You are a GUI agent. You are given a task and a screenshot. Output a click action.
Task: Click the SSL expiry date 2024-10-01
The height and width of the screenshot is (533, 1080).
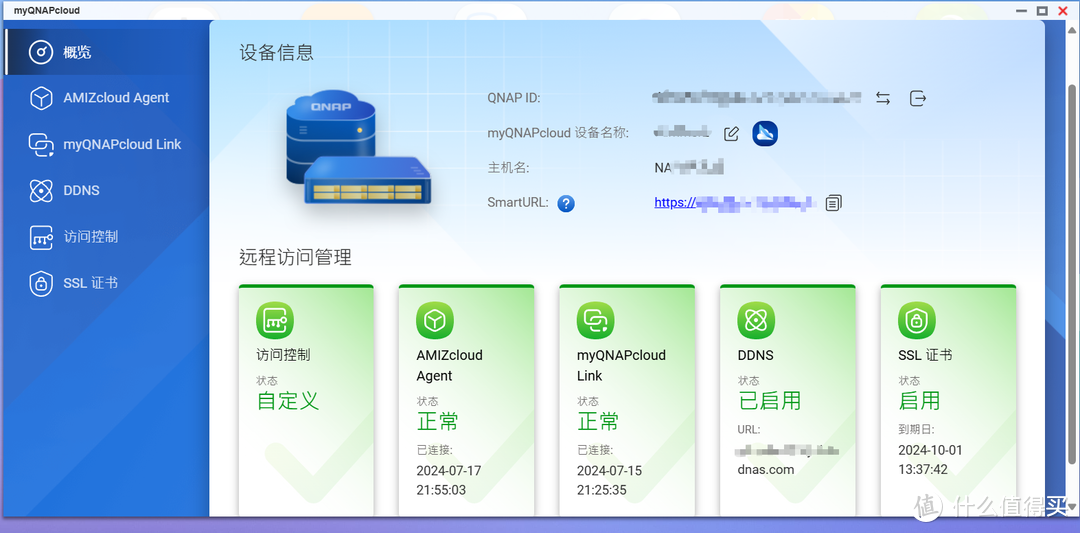(931, 450)
